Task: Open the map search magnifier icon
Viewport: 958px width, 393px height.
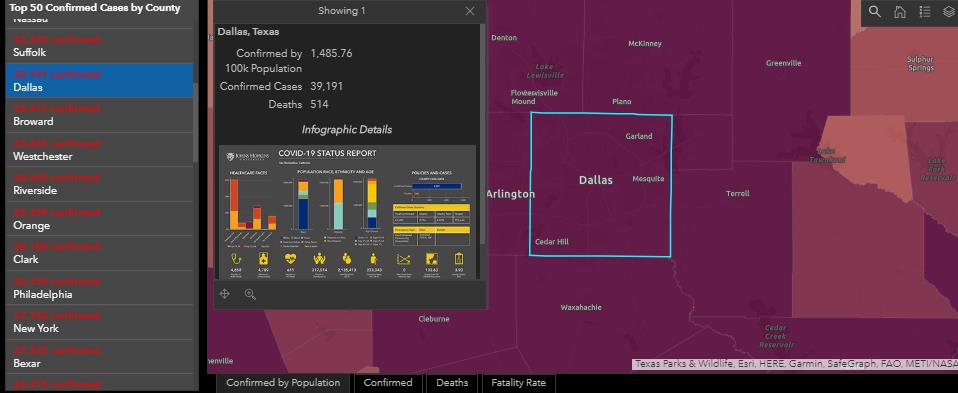Action: (x=875, y=12)
